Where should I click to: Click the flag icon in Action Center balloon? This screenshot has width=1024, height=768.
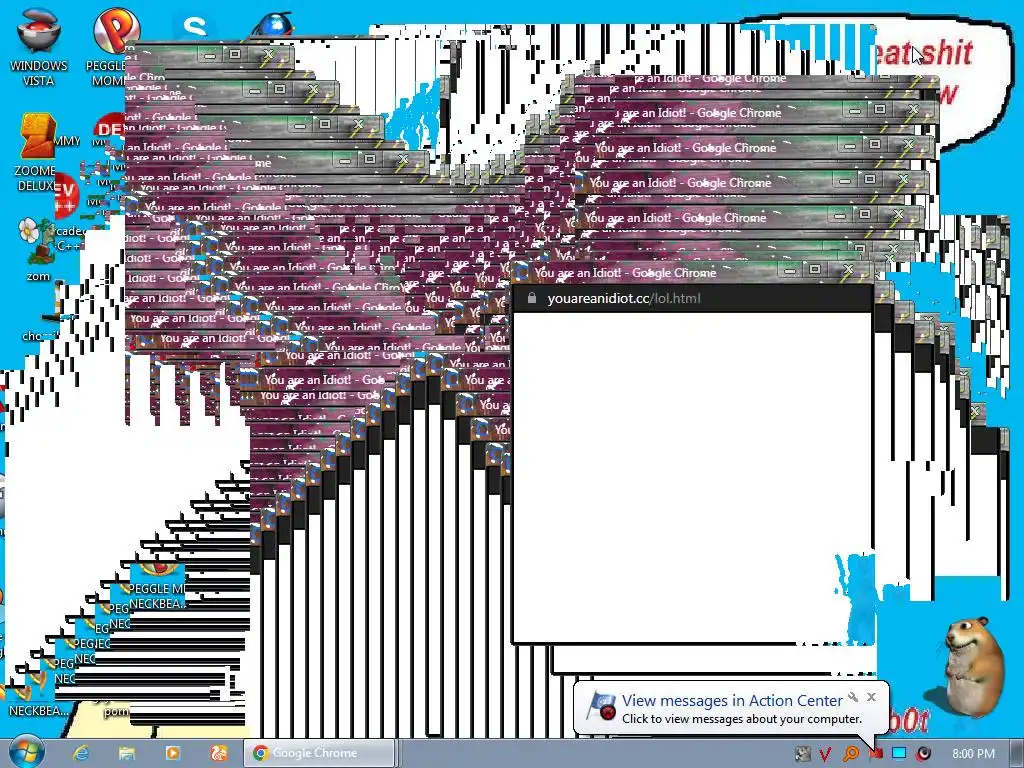click(x=601, y=707)
